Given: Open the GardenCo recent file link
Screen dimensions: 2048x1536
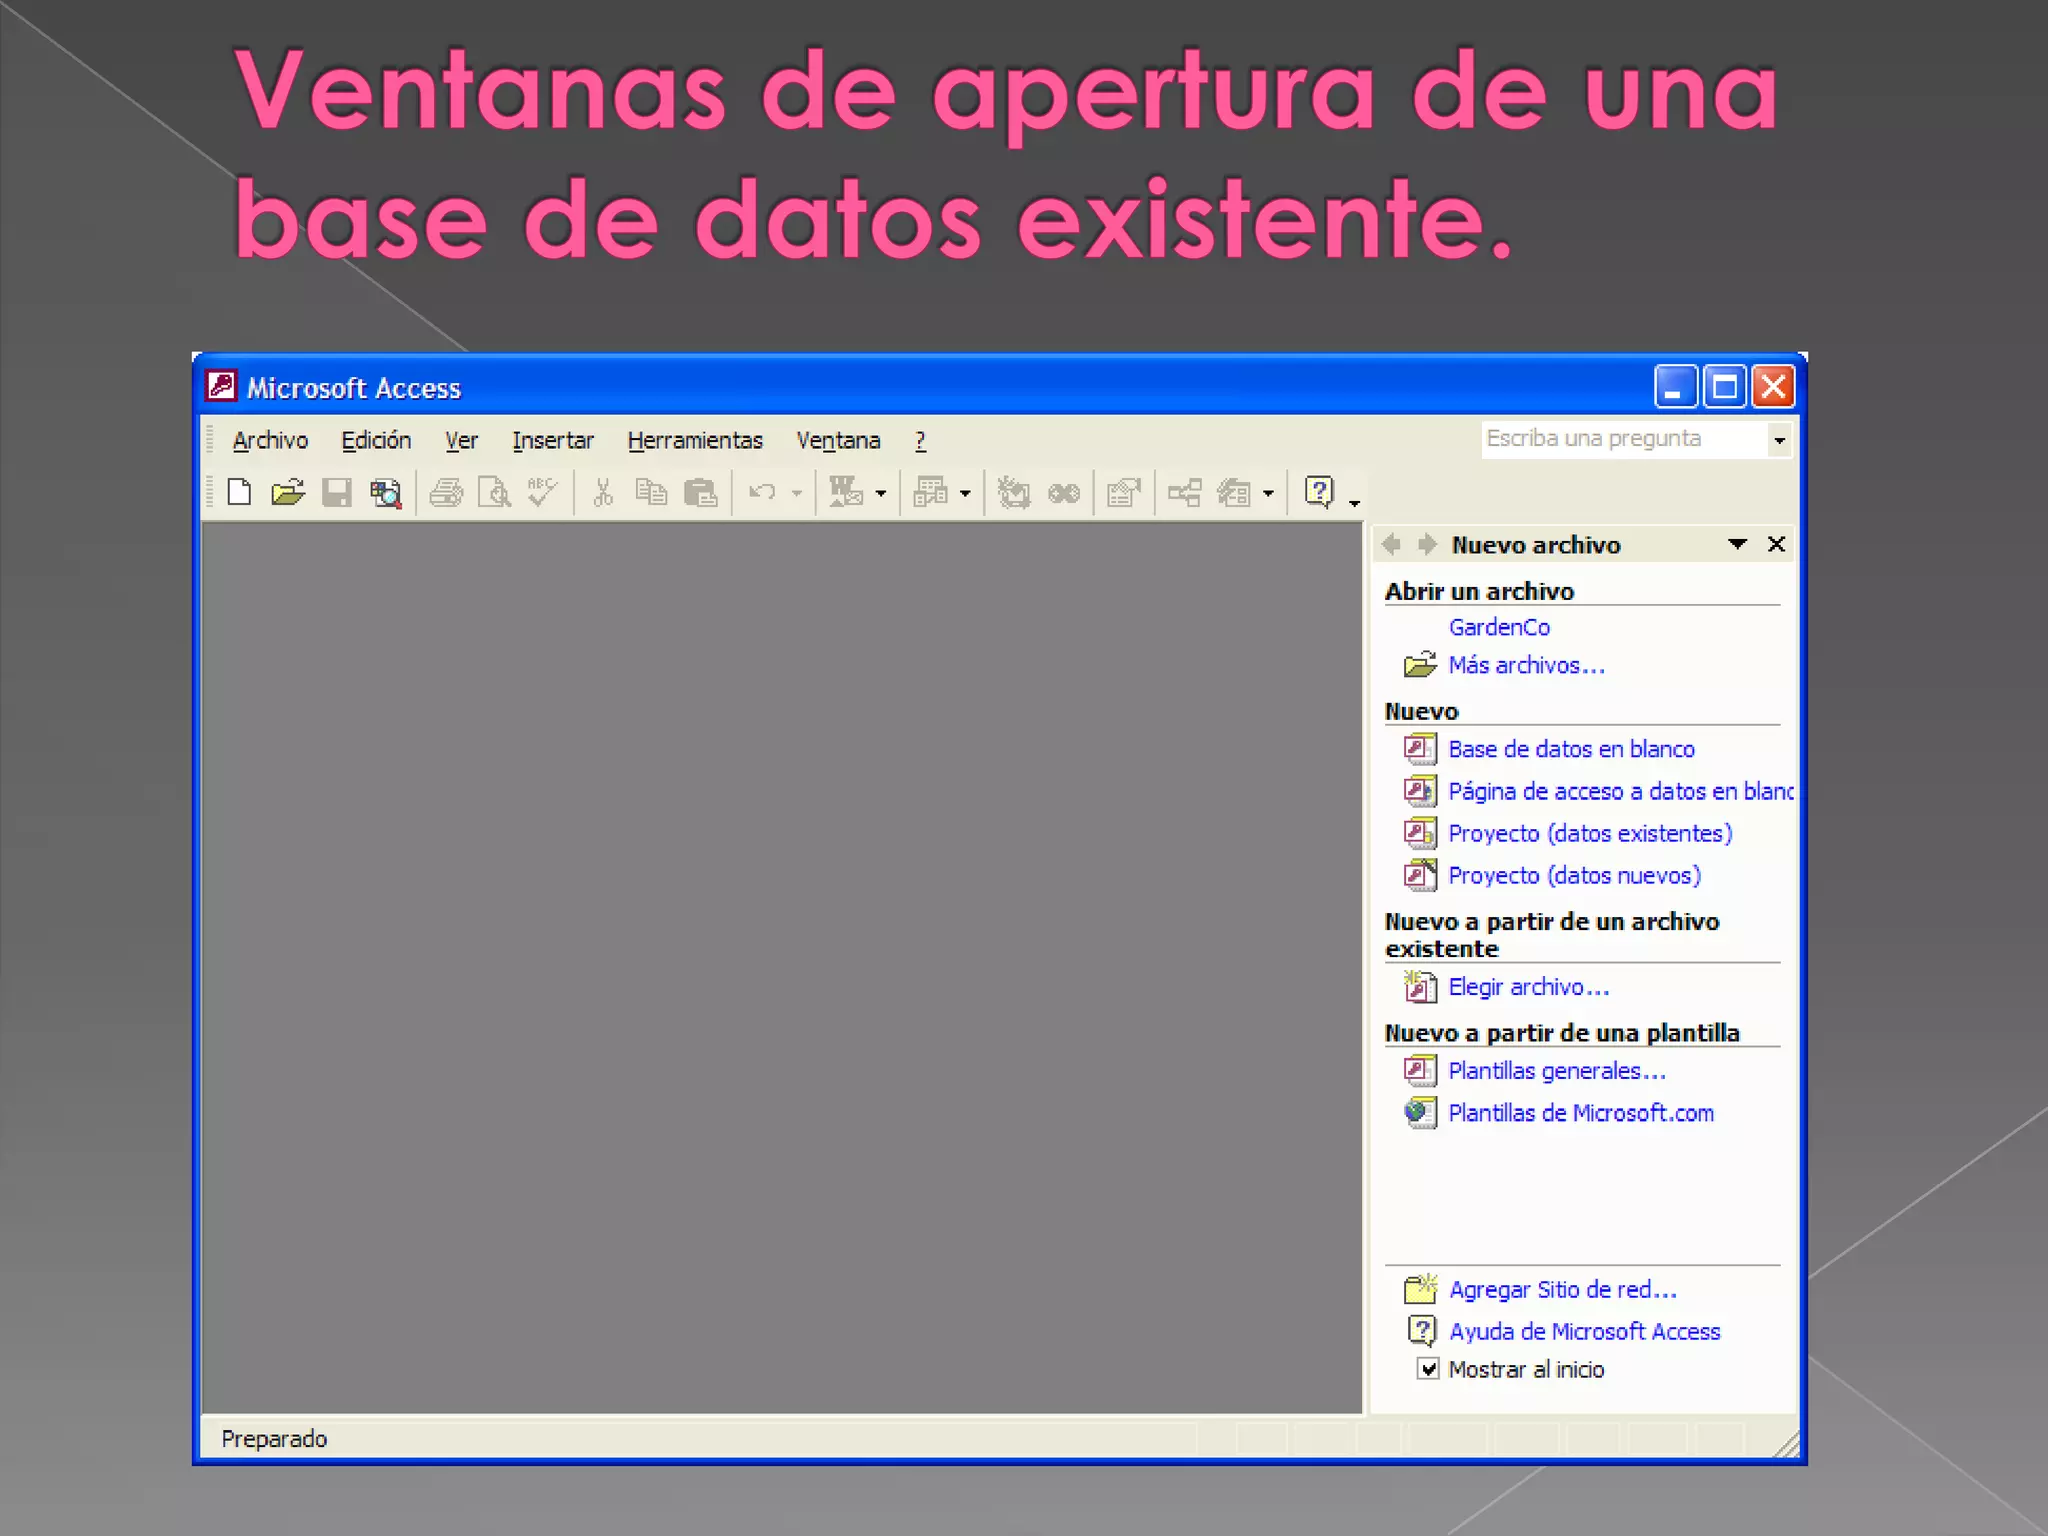Looking at the screenshot, I should pyautogui.click(x=1499, y=627).
